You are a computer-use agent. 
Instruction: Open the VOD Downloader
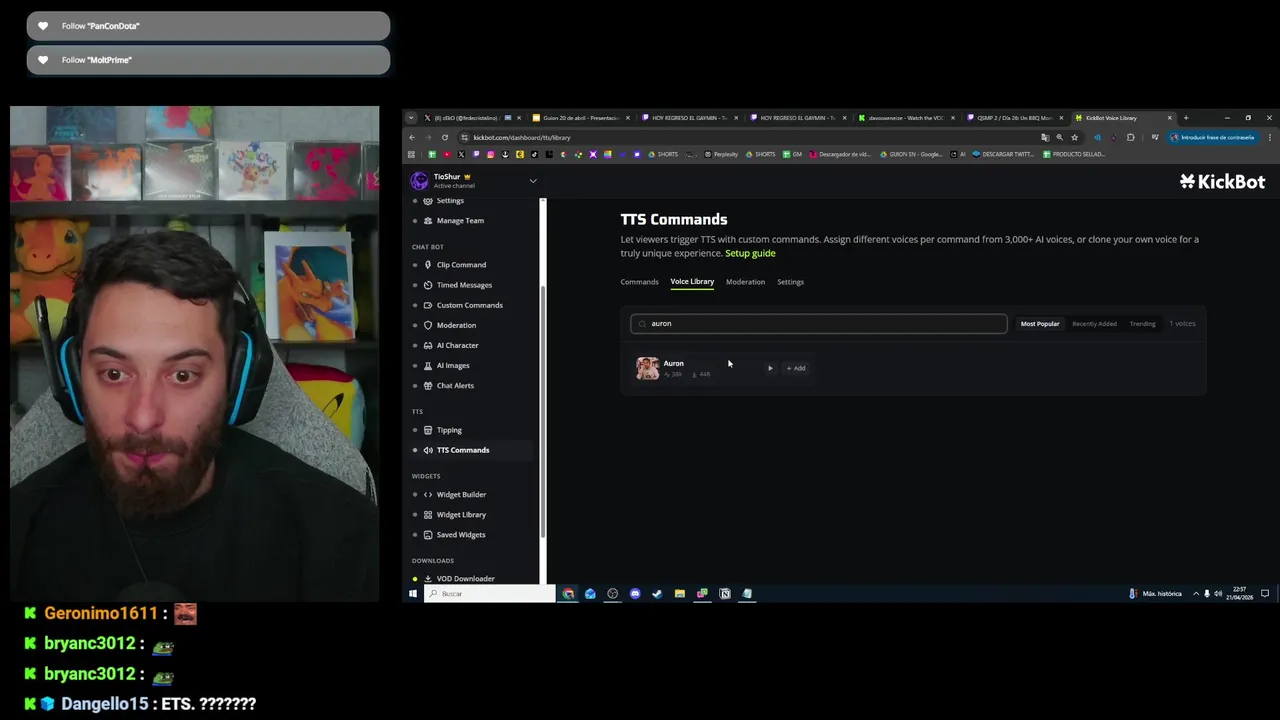(x=464, y=578)
